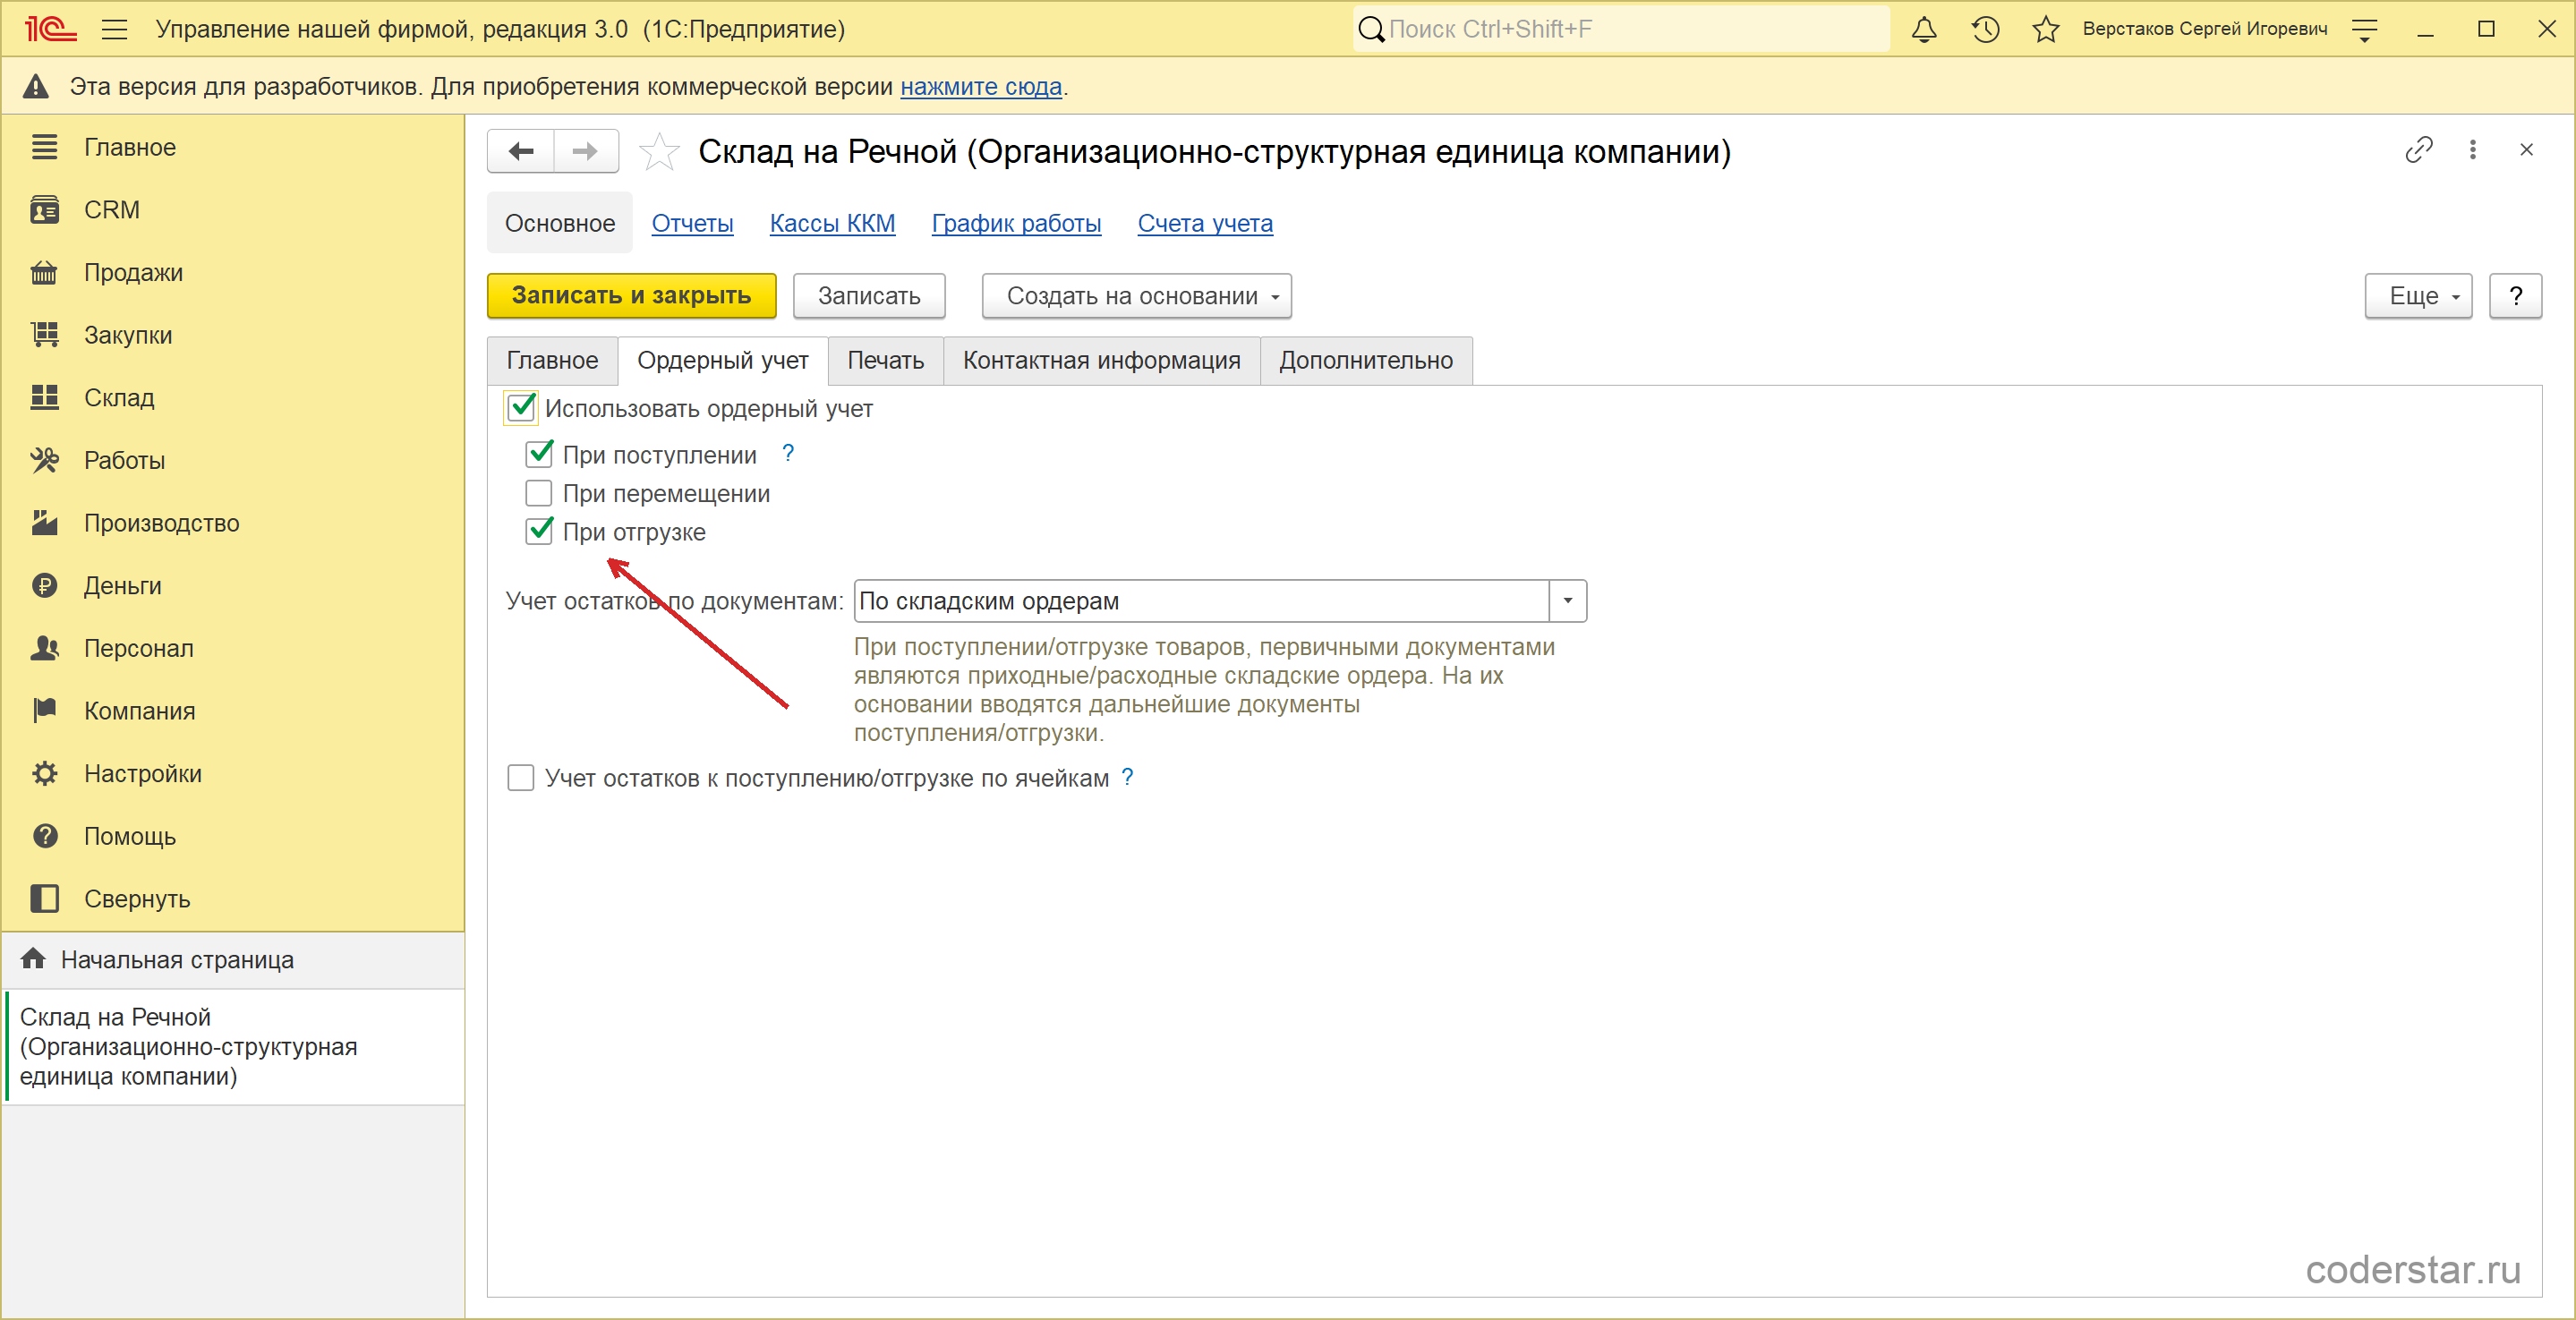The image size is (2576, 1320).
Task: Open the history clock icon
Action: (1985, 29)
